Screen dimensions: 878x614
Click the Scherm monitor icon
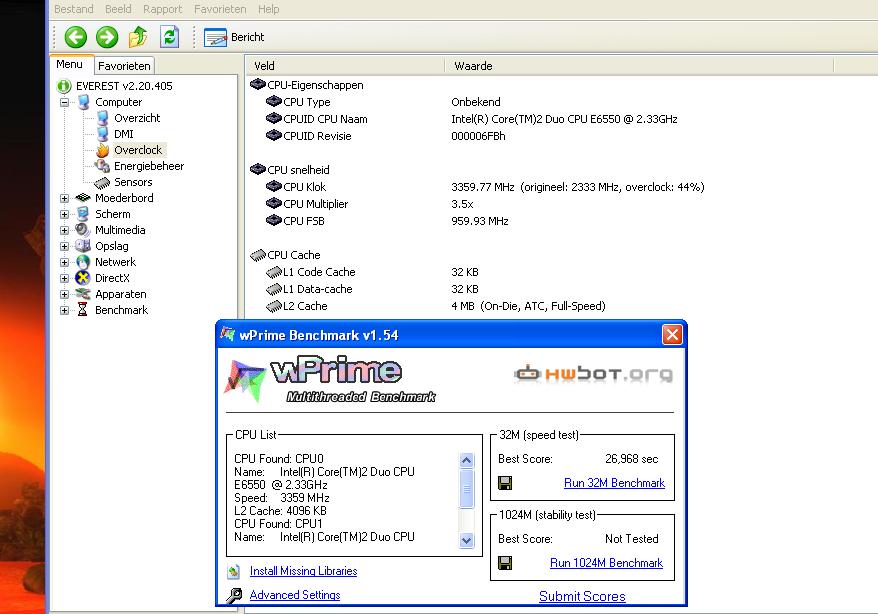click(x=83, y=214)
